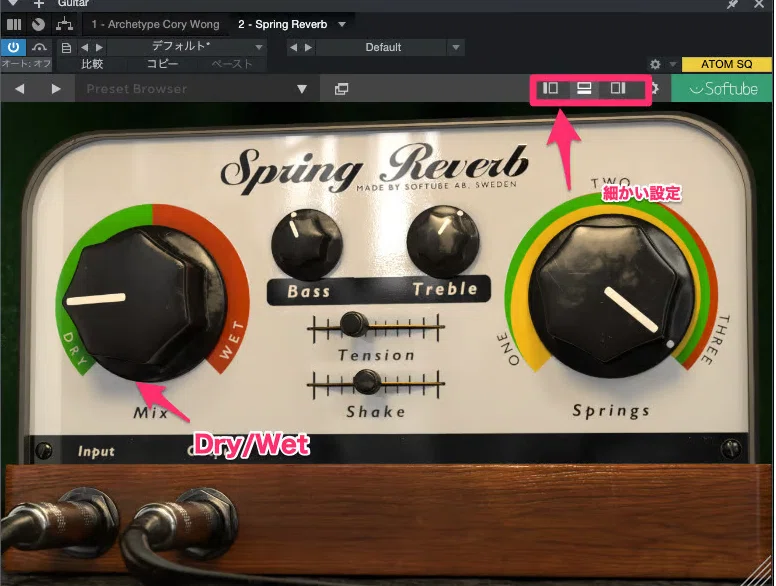Click the 比較 compare button
The width and height of the screenshot is (776, 586).
(92, 64)
